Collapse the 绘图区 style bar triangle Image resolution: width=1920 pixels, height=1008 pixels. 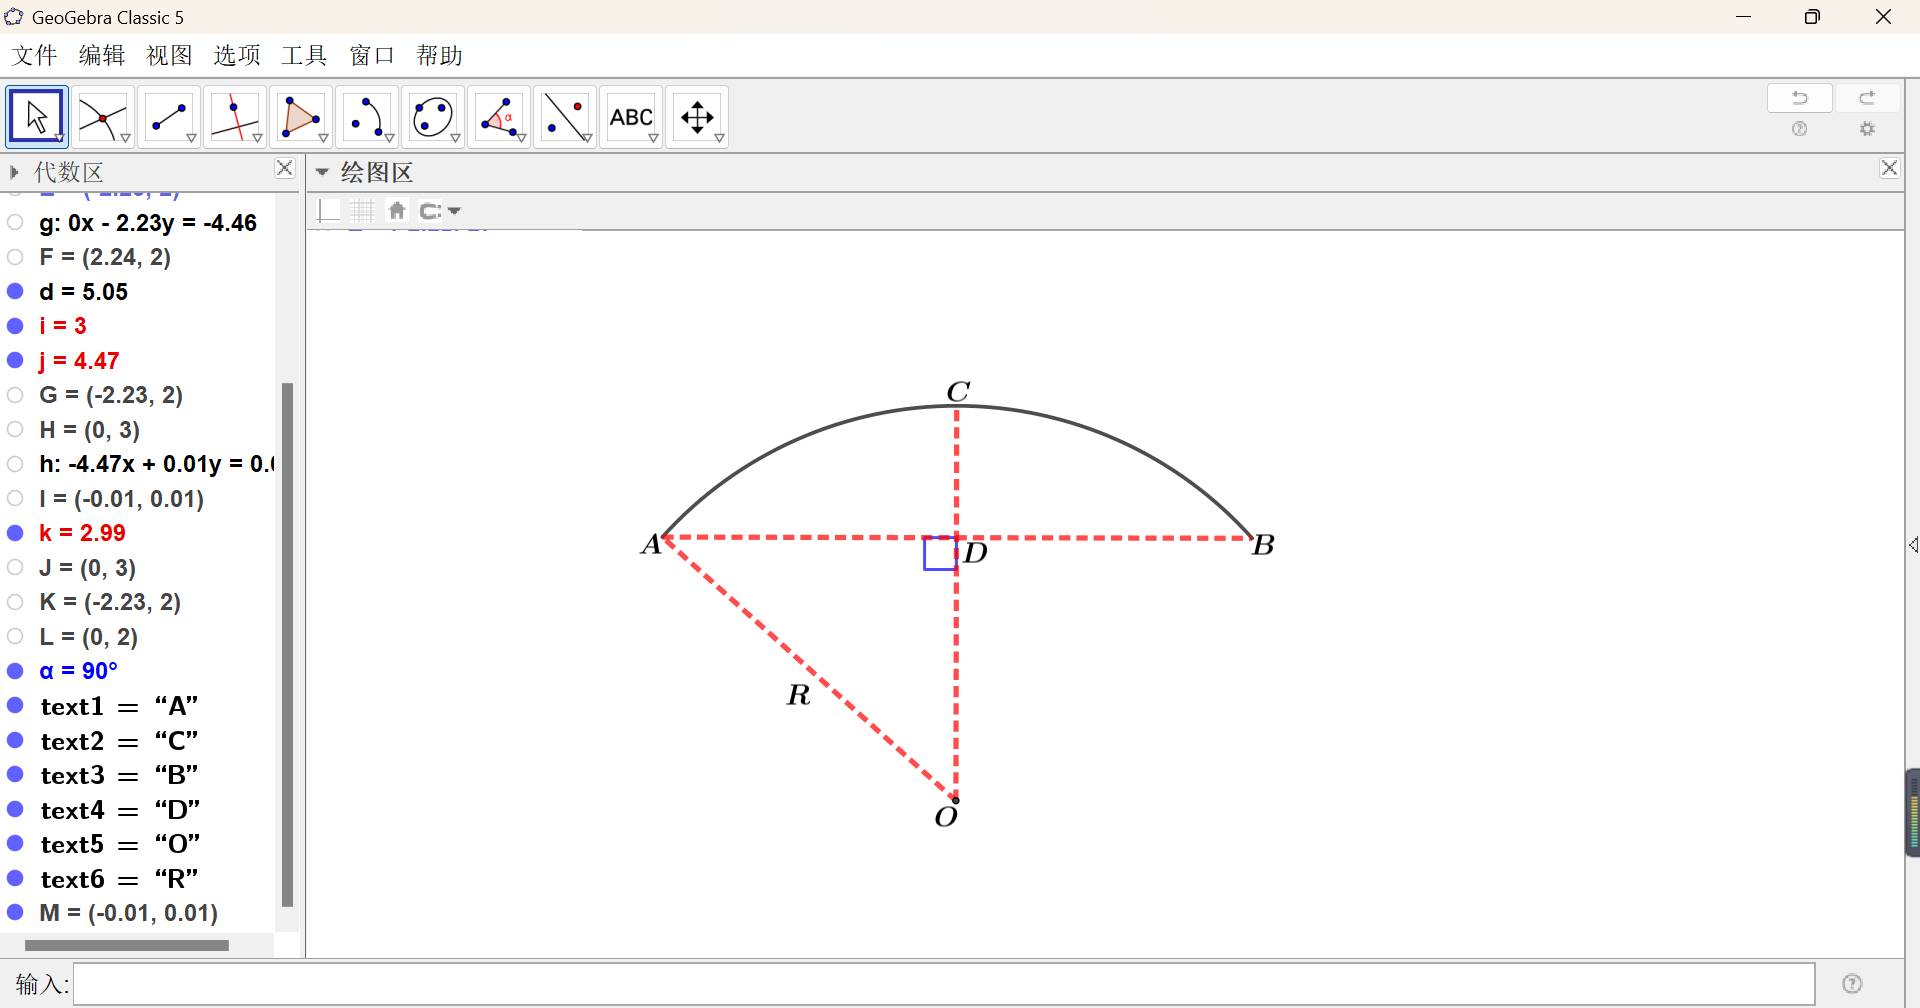[322, 172]
